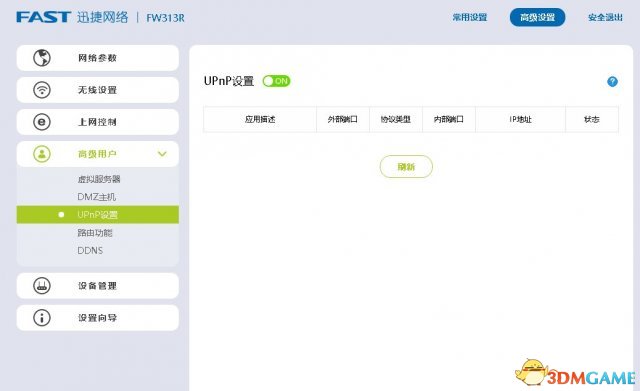
Task: Select the DMZ主机 submenu item
Action: [x=97, y=197]
